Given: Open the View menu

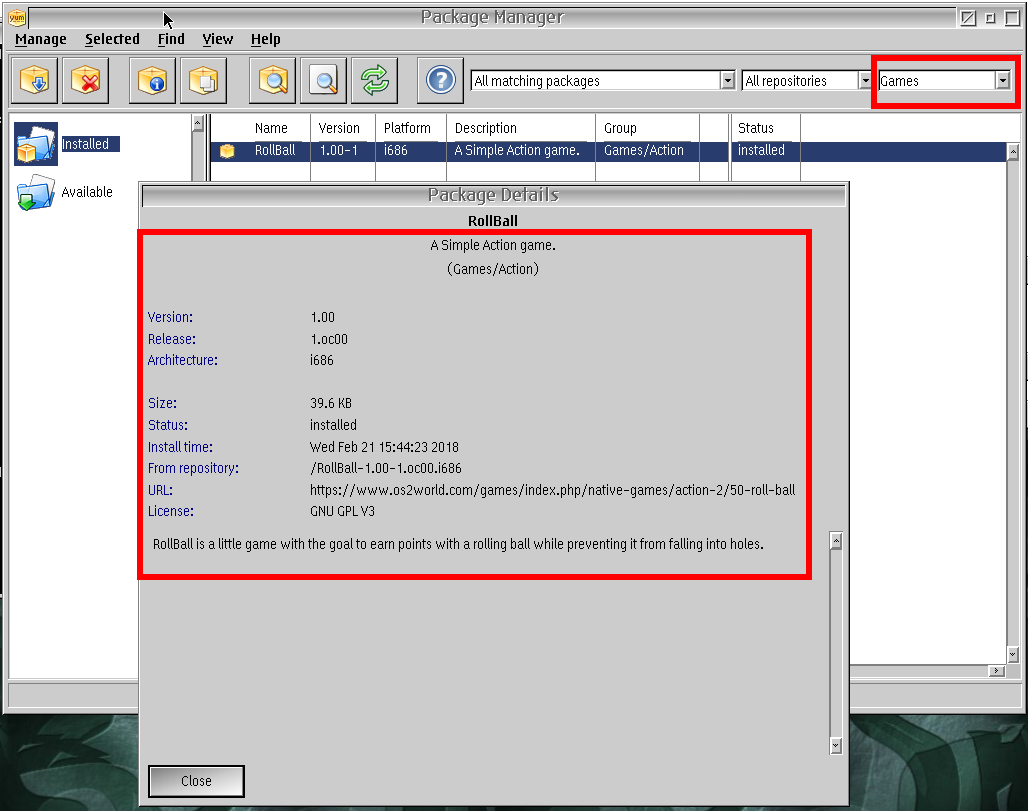Looking at the screenshot, I should [x=218, y=39].
